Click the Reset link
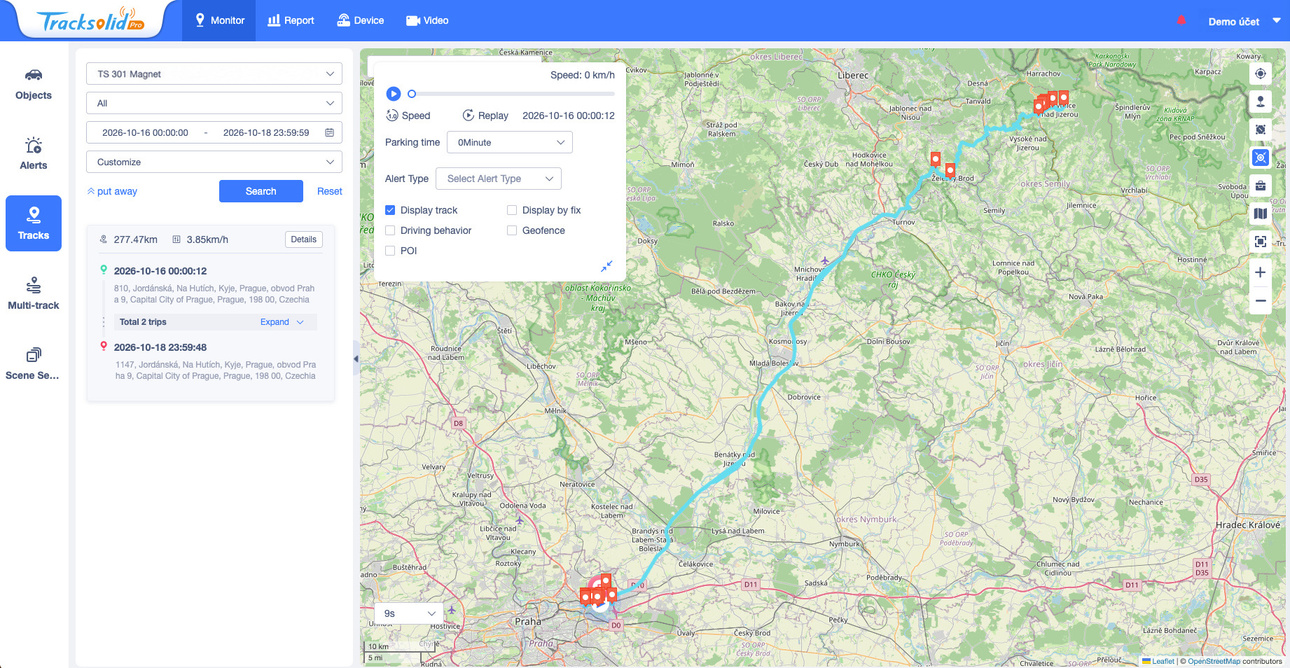 tap(329, 191)
